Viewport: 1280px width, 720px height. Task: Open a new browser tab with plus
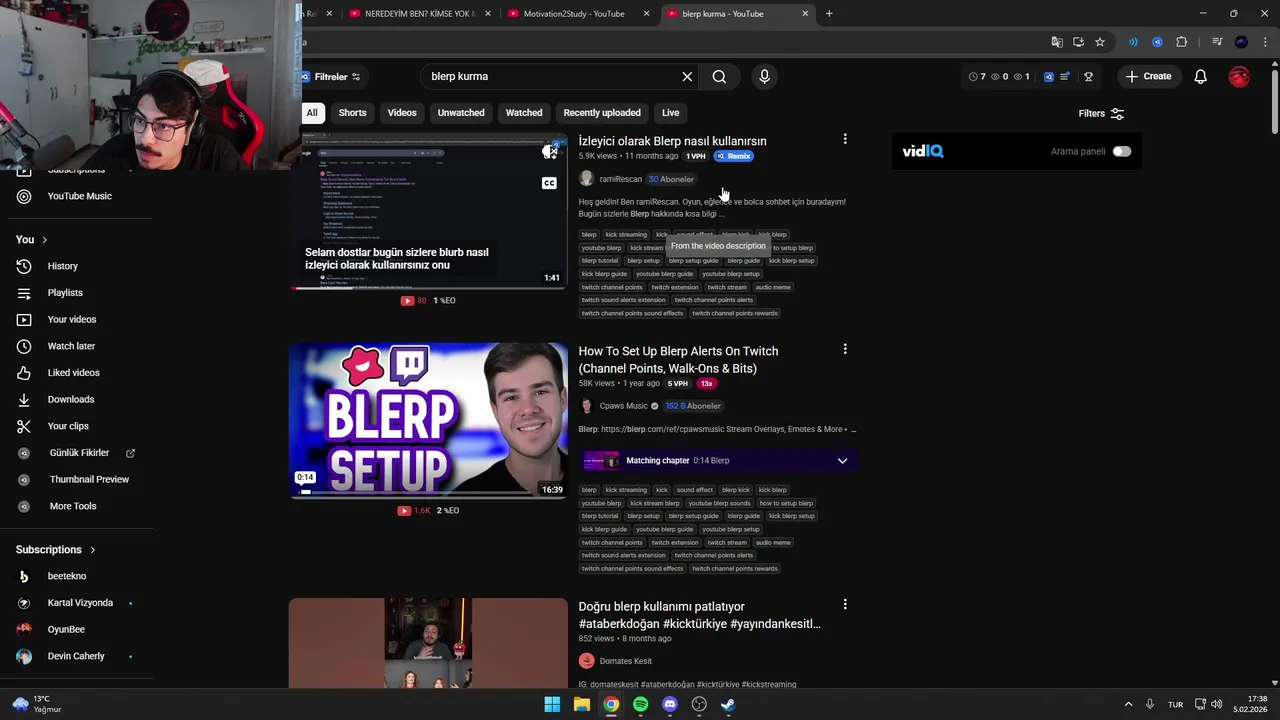tap(829, 14)
